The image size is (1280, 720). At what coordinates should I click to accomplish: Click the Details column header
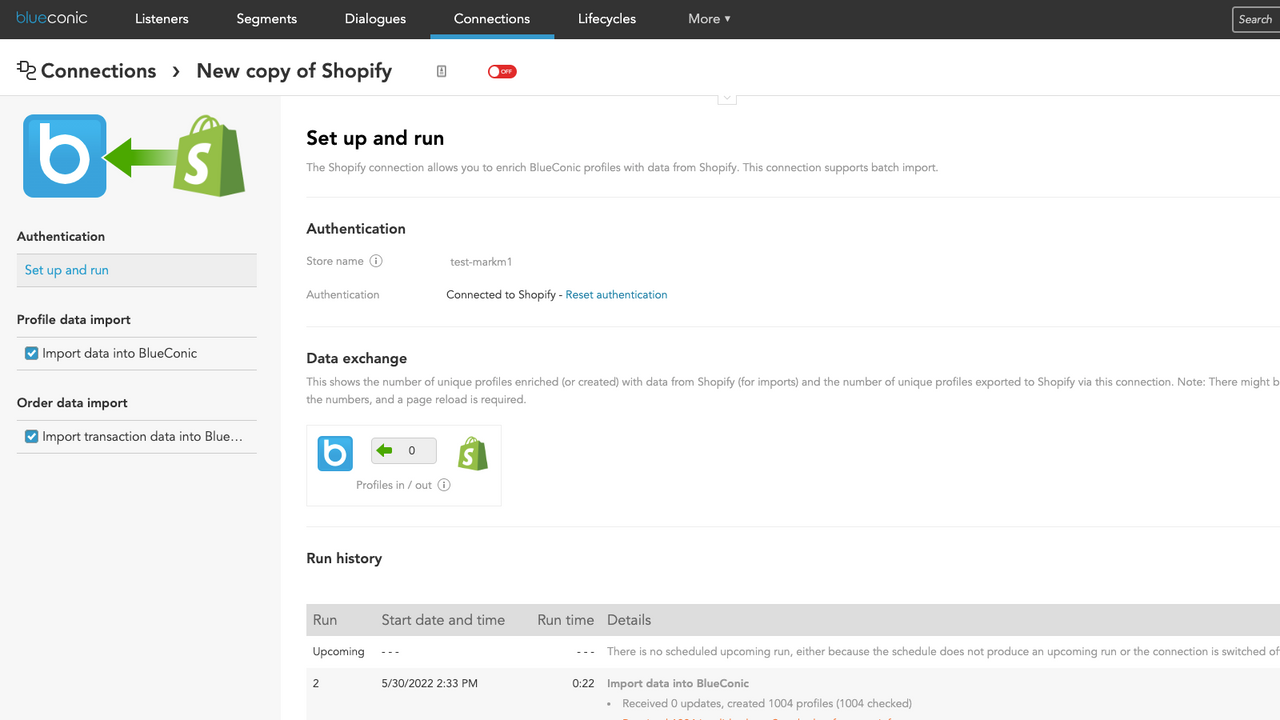click(629, 620)
